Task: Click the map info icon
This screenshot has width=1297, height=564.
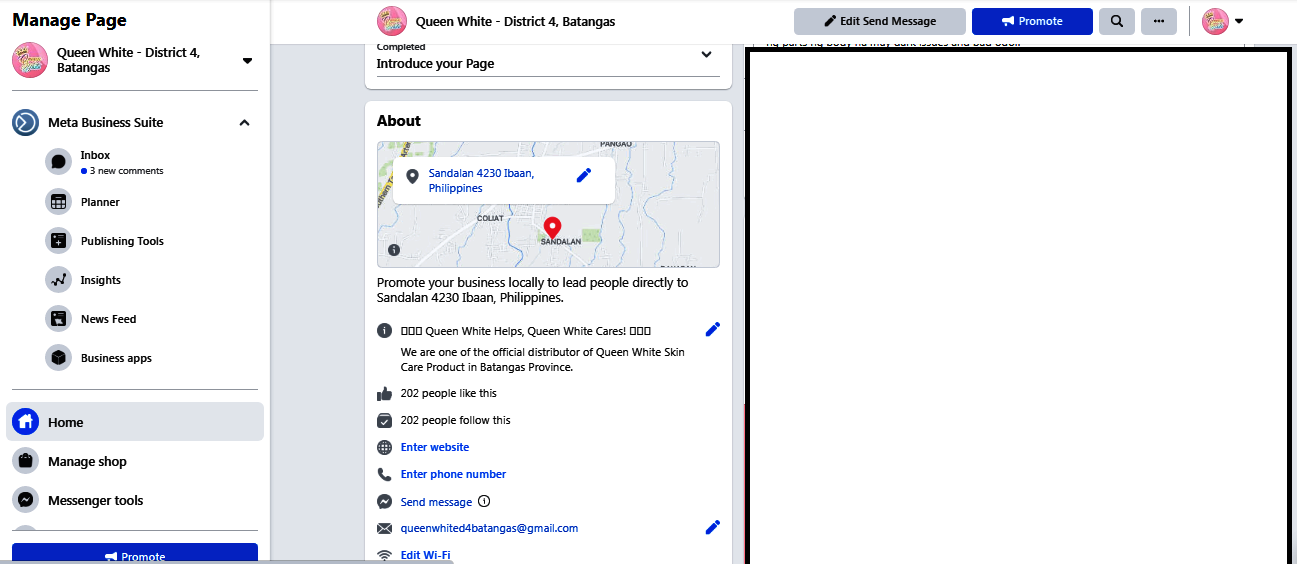Action: 394,250
